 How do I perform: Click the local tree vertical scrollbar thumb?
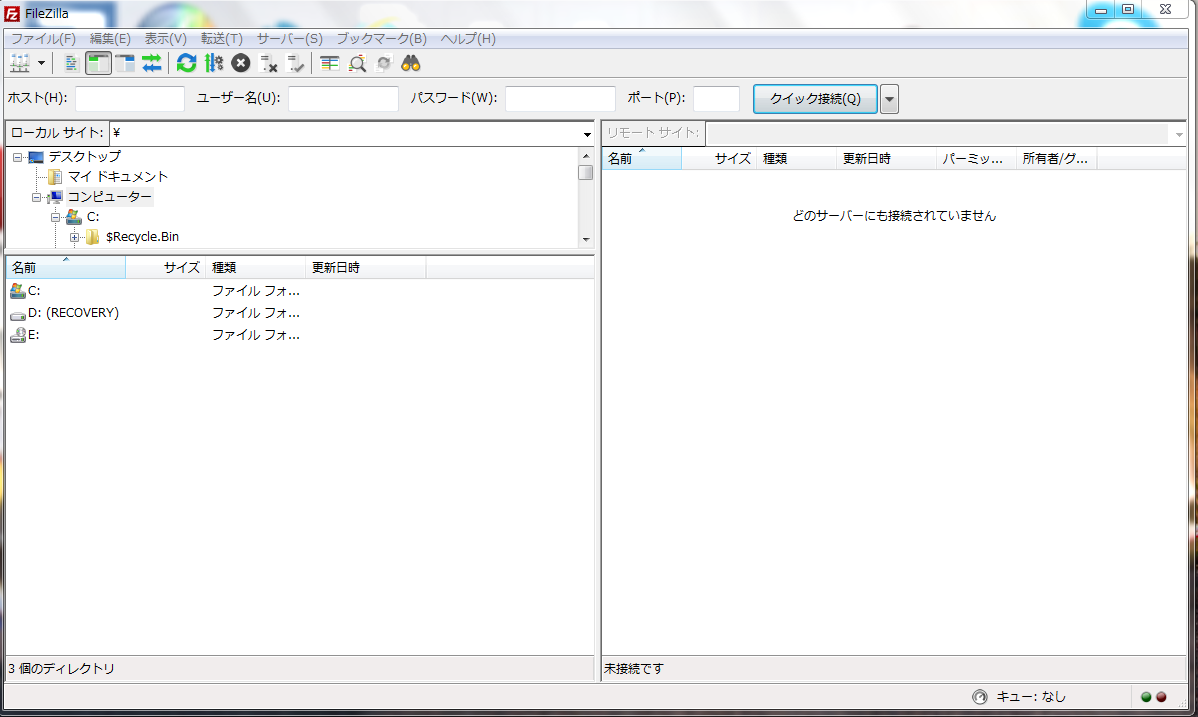point(586,172)
